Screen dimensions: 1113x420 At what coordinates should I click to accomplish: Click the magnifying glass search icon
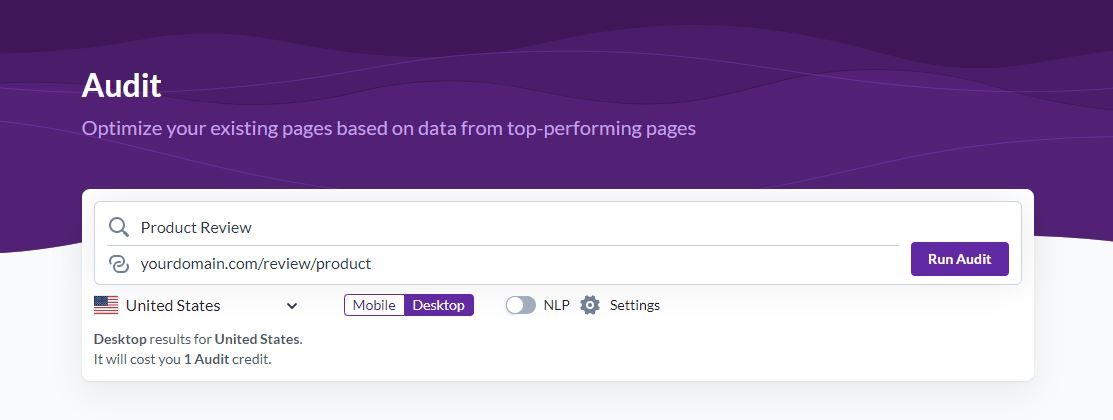[x=119, y=227]
